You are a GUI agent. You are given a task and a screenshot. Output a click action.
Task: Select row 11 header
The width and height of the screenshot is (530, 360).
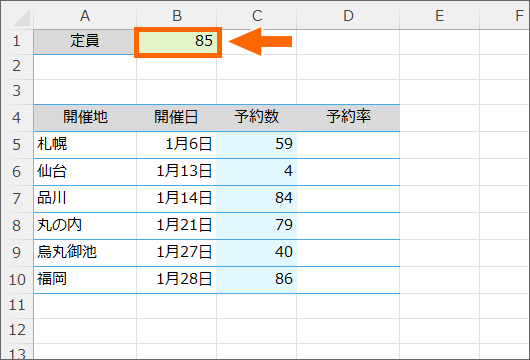pyautogui.click(x=17, y=306)
